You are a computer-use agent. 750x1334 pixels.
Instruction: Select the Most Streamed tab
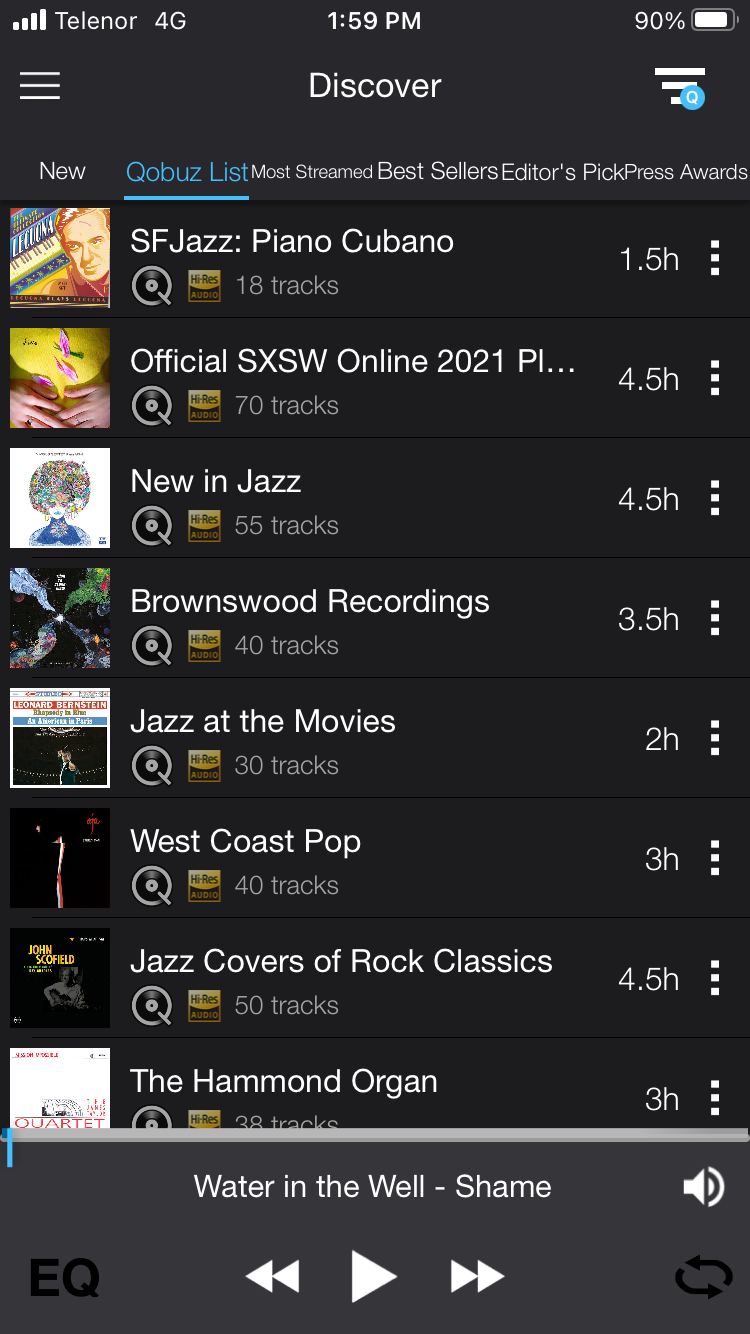click(x=311, y=172)
